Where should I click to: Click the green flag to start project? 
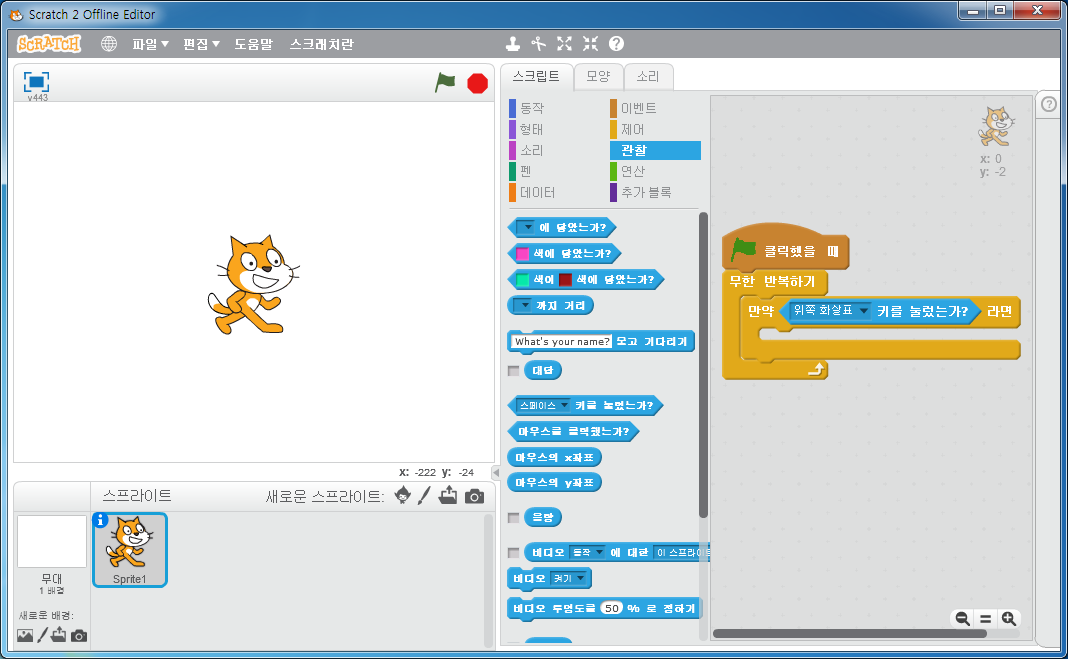click(445, 83)
